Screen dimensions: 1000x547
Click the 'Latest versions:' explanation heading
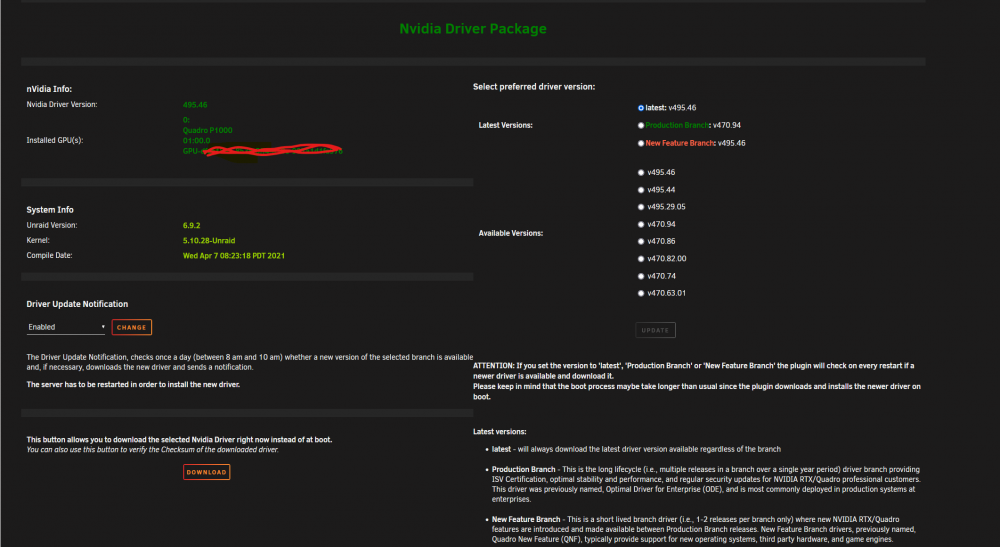(x=499, y=432)
